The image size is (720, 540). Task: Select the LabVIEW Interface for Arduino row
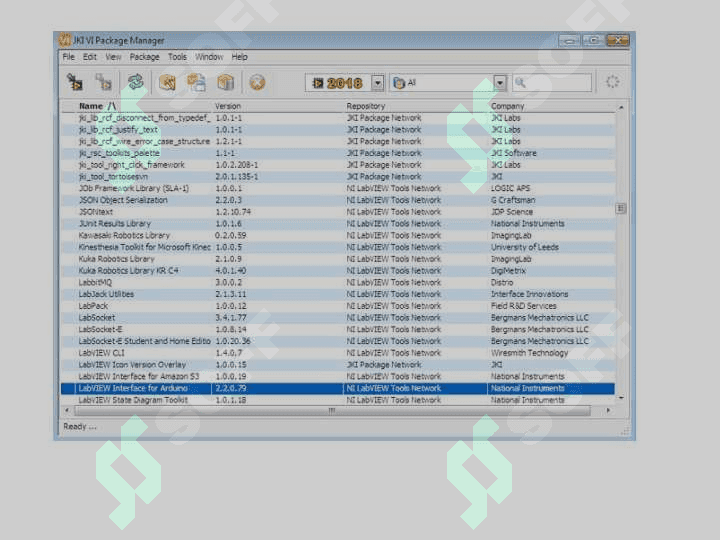pyautogui.click(x=338, y=388)
